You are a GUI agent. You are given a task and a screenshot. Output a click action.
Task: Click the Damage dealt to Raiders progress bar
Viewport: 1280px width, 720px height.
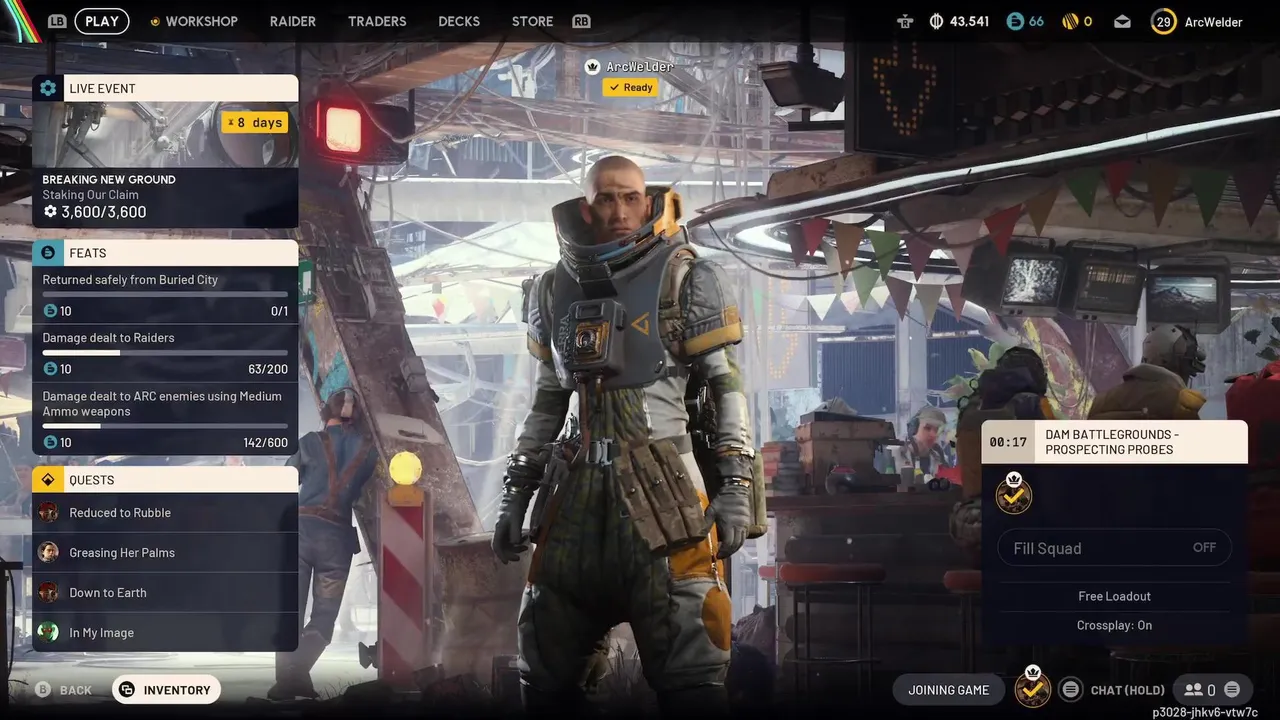pos(165,352)
